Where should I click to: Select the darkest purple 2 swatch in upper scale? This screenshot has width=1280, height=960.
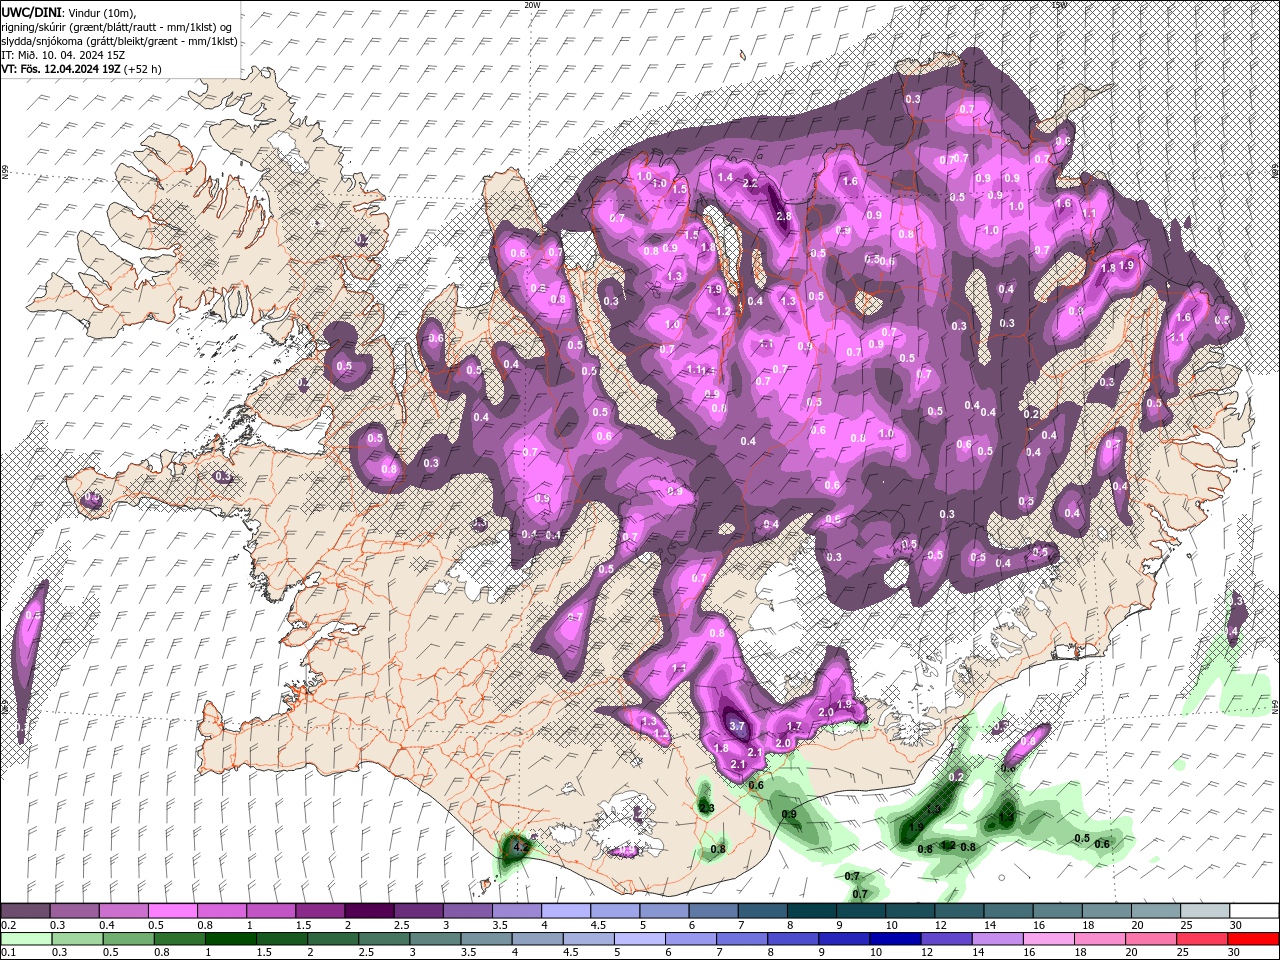(x=368, y=911)
